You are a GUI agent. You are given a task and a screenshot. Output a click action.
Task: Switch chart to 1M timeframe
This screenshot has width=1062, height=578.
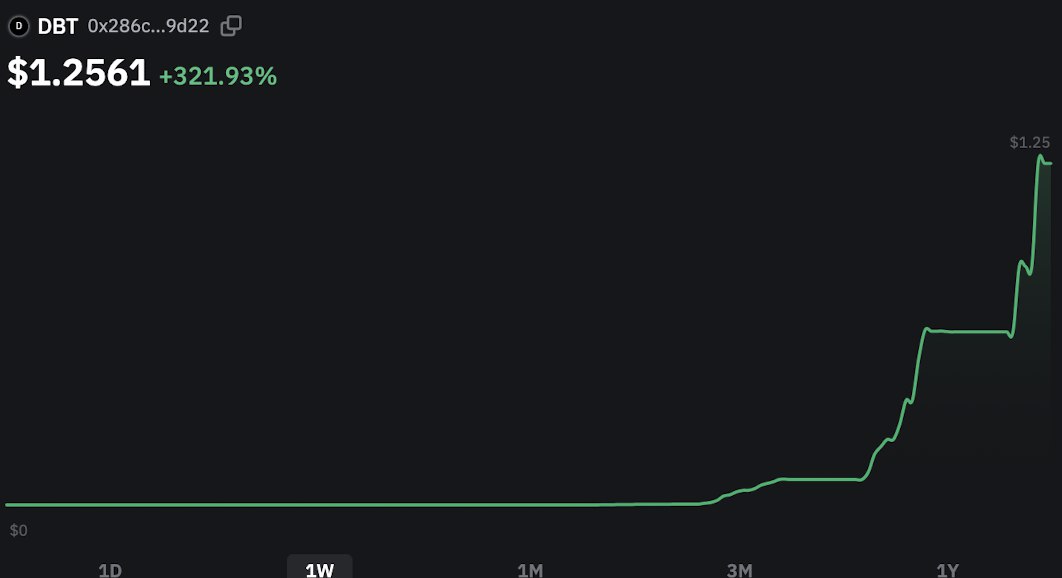[530, 569]
